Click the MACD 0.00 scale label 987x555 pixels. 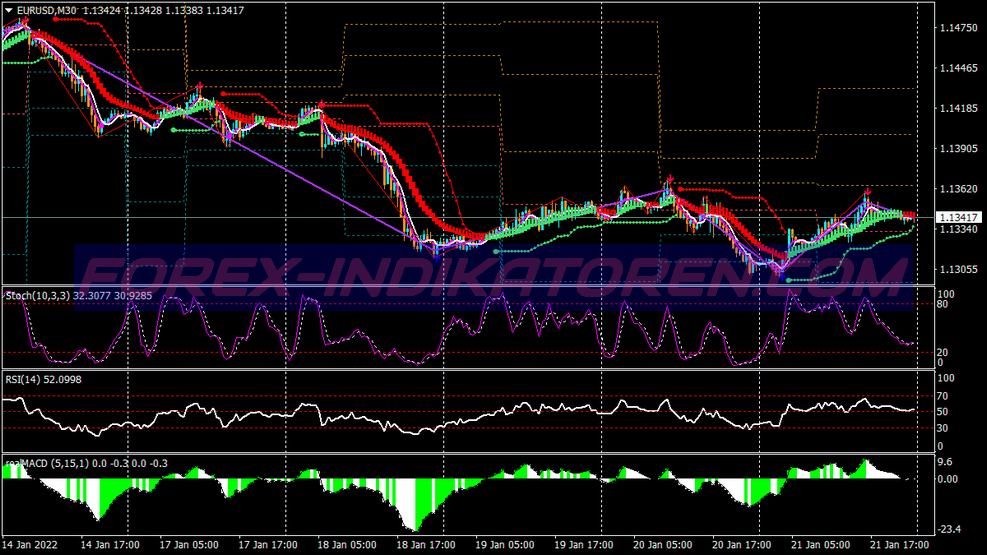coord(945,479)
